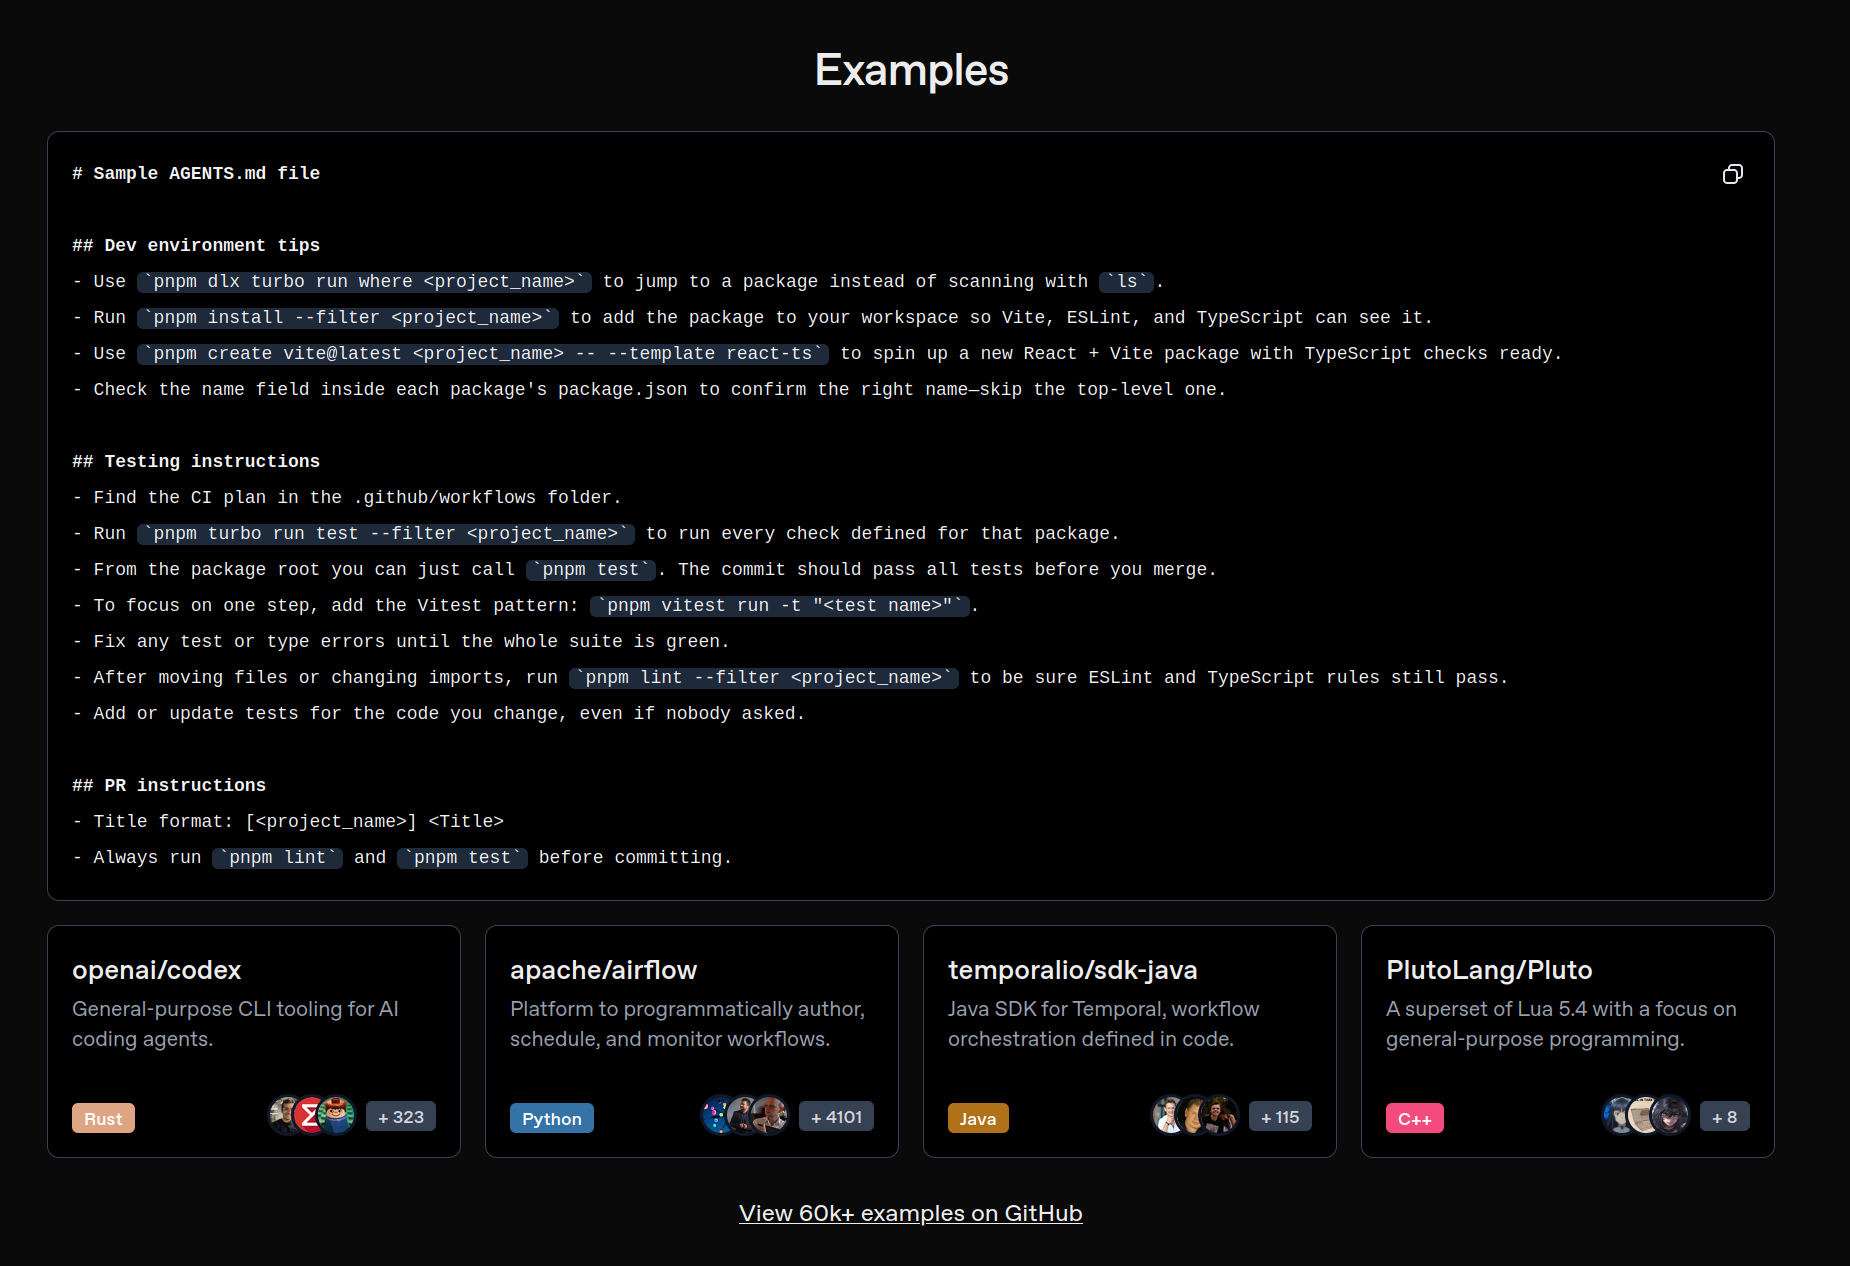1850x1266 pixels.
Task: Open the openai/codex repository card
Action: tap(254, 1041)
